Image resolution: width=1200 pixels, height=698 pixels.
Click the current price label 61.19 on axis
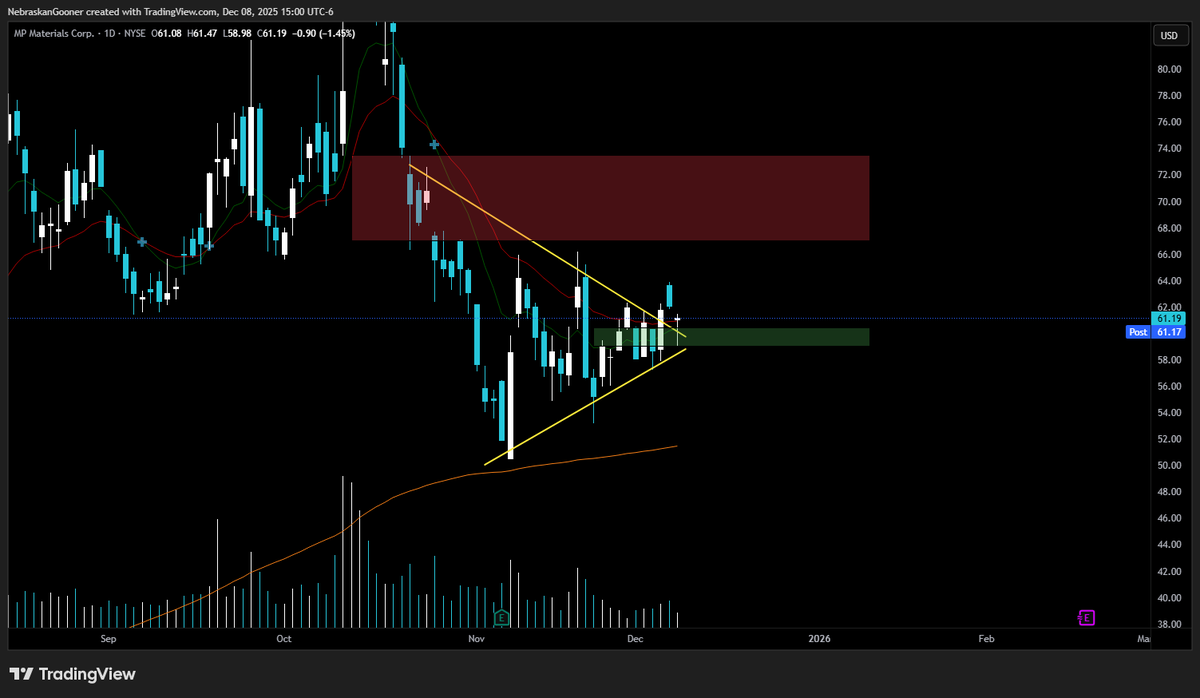coord(1168,318)
